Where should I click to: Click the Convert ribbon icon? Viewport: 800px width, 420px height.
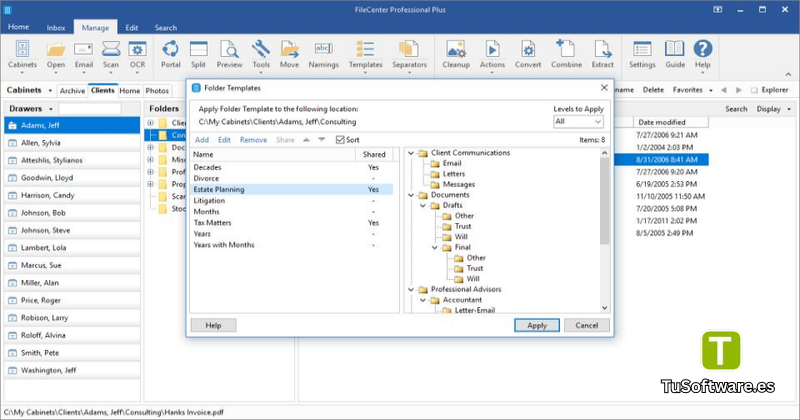(528, 55)
